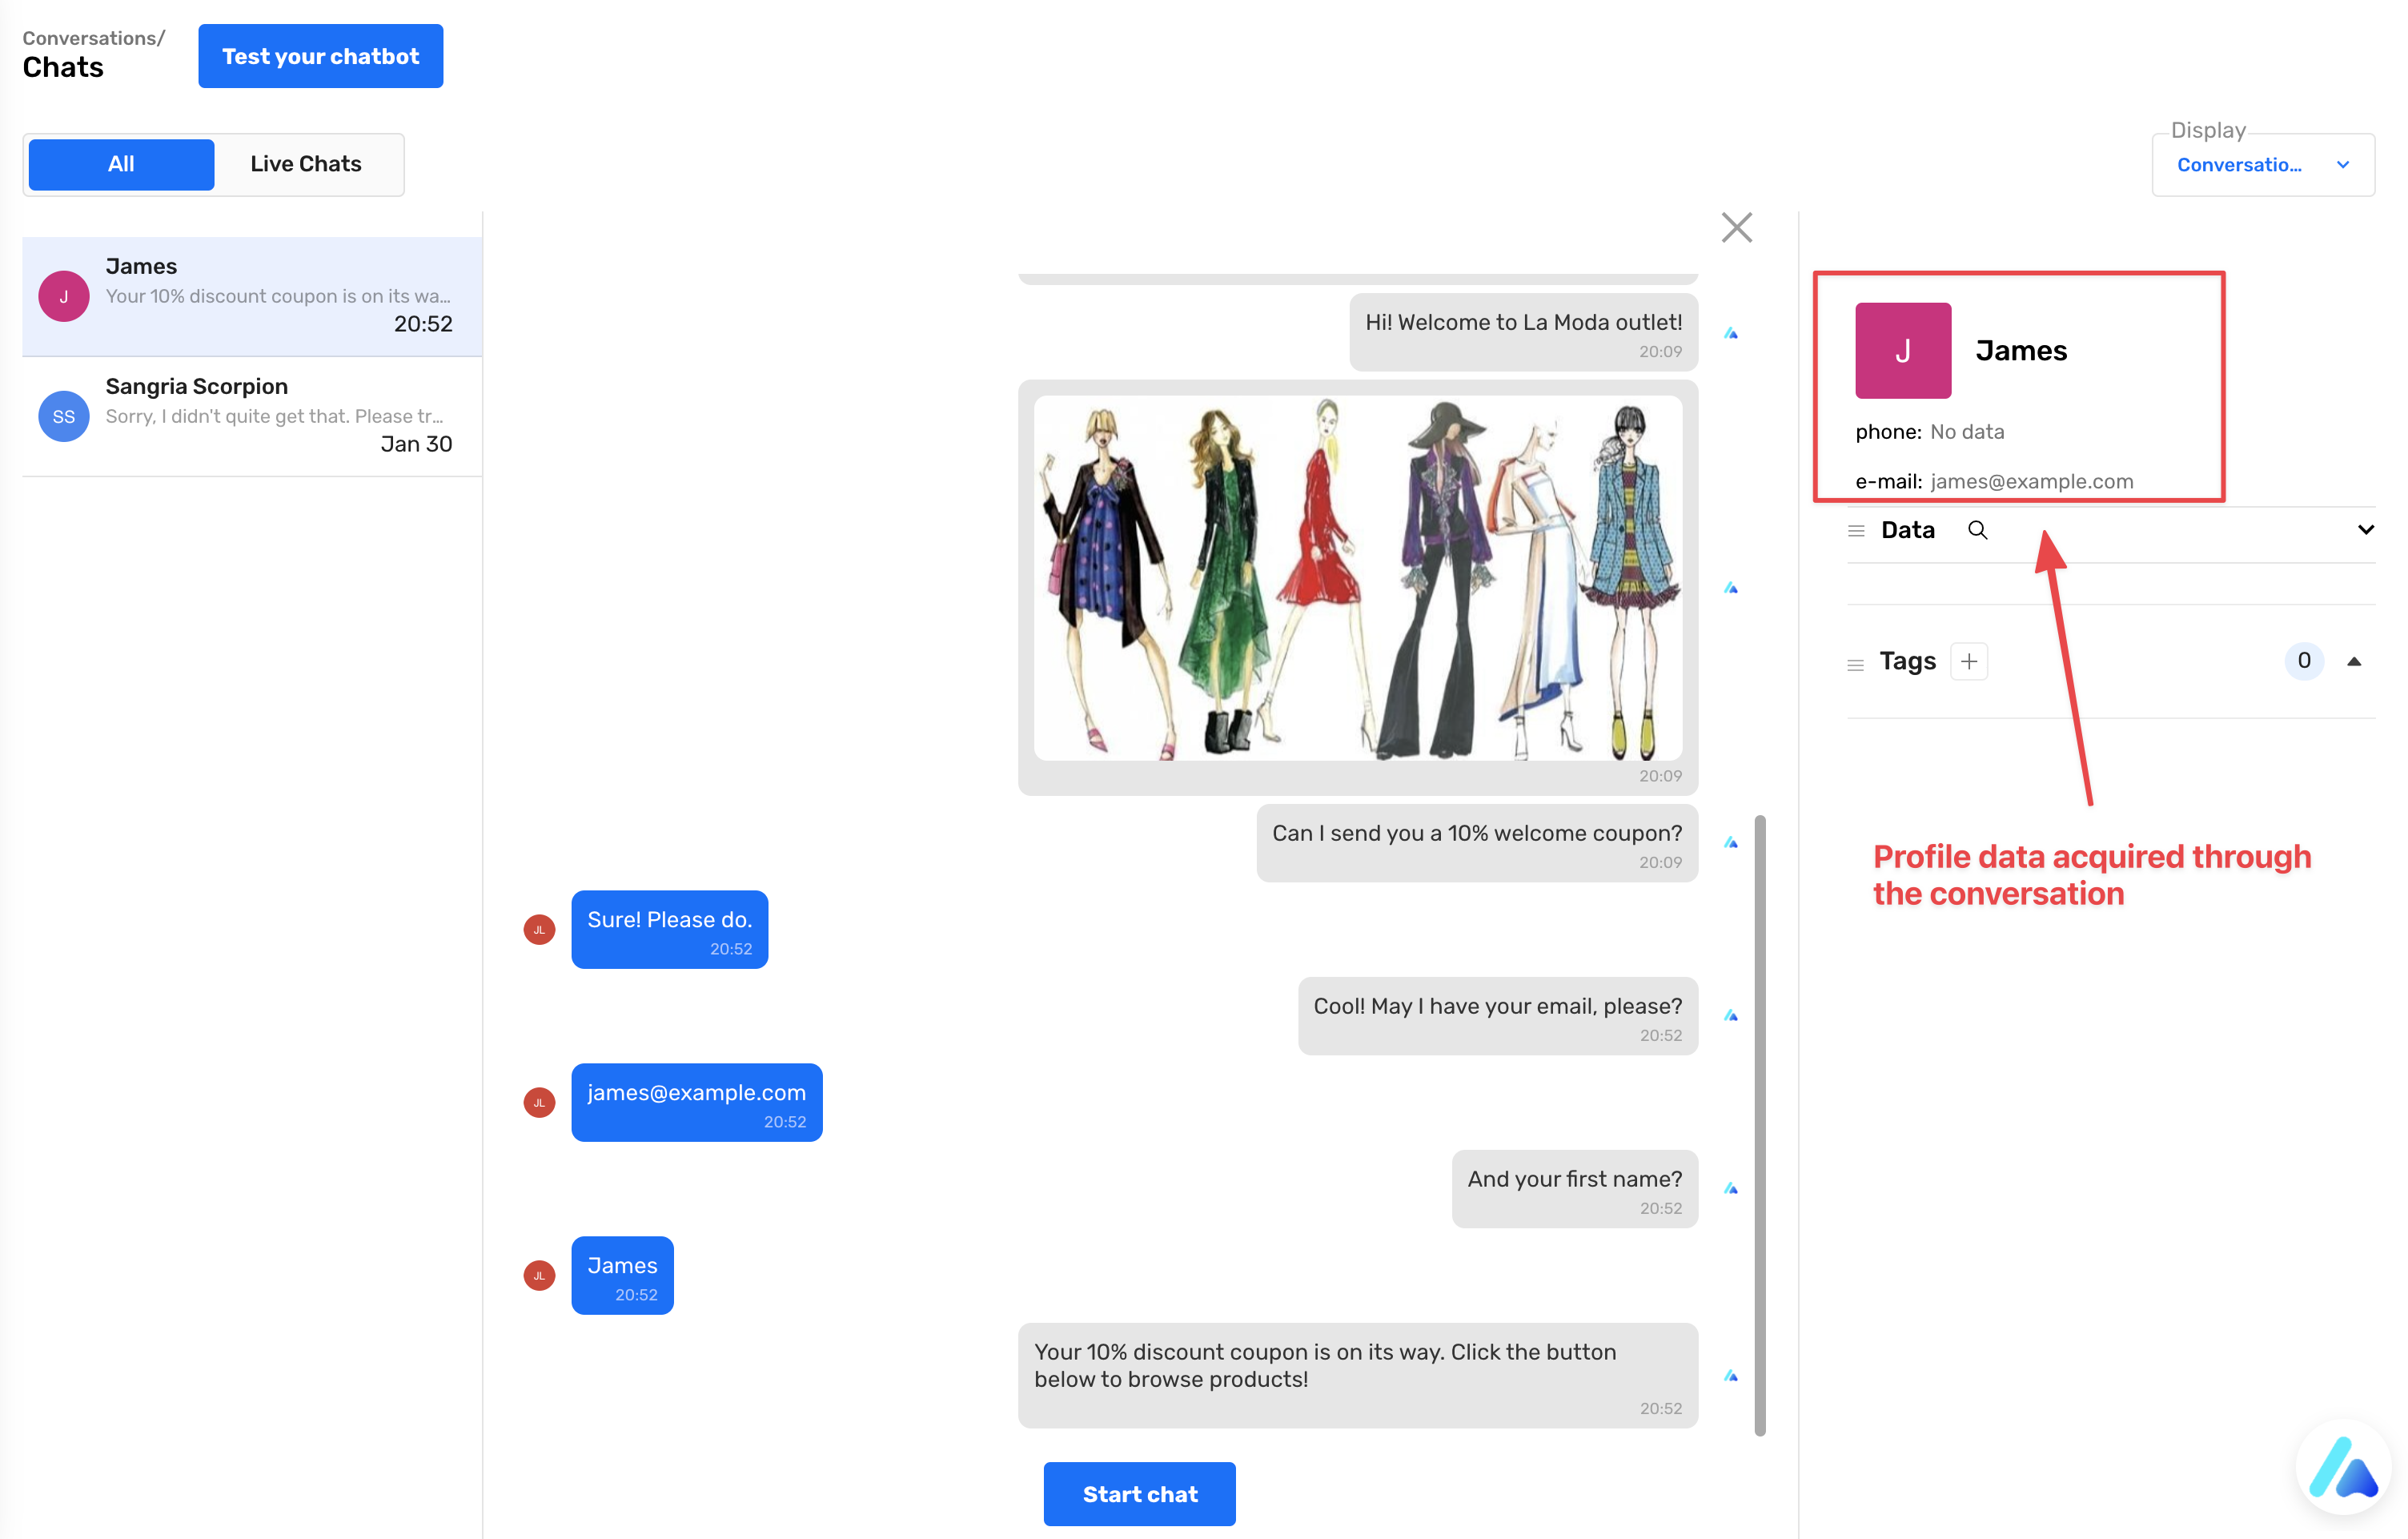
Task: Click the tags count badge showing 0
Action: point(2303,661)
